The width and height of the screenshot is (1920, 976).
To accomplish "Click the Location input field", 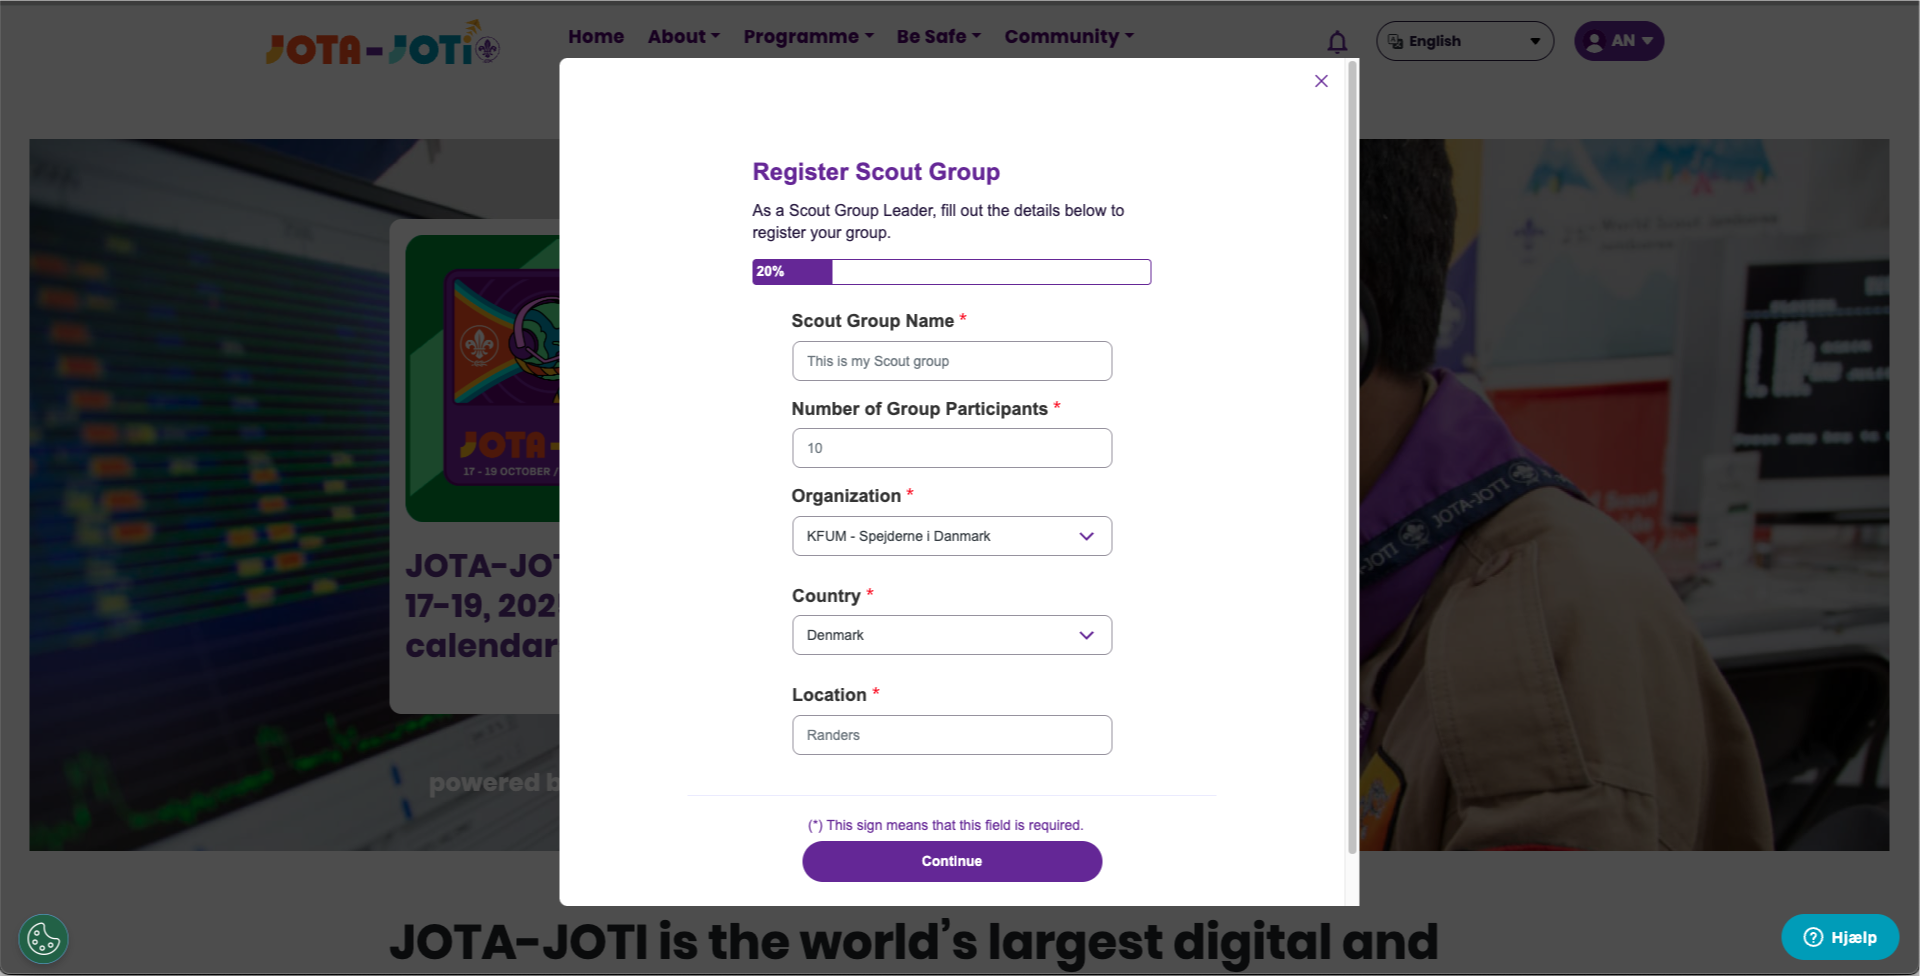I will 952,735.
